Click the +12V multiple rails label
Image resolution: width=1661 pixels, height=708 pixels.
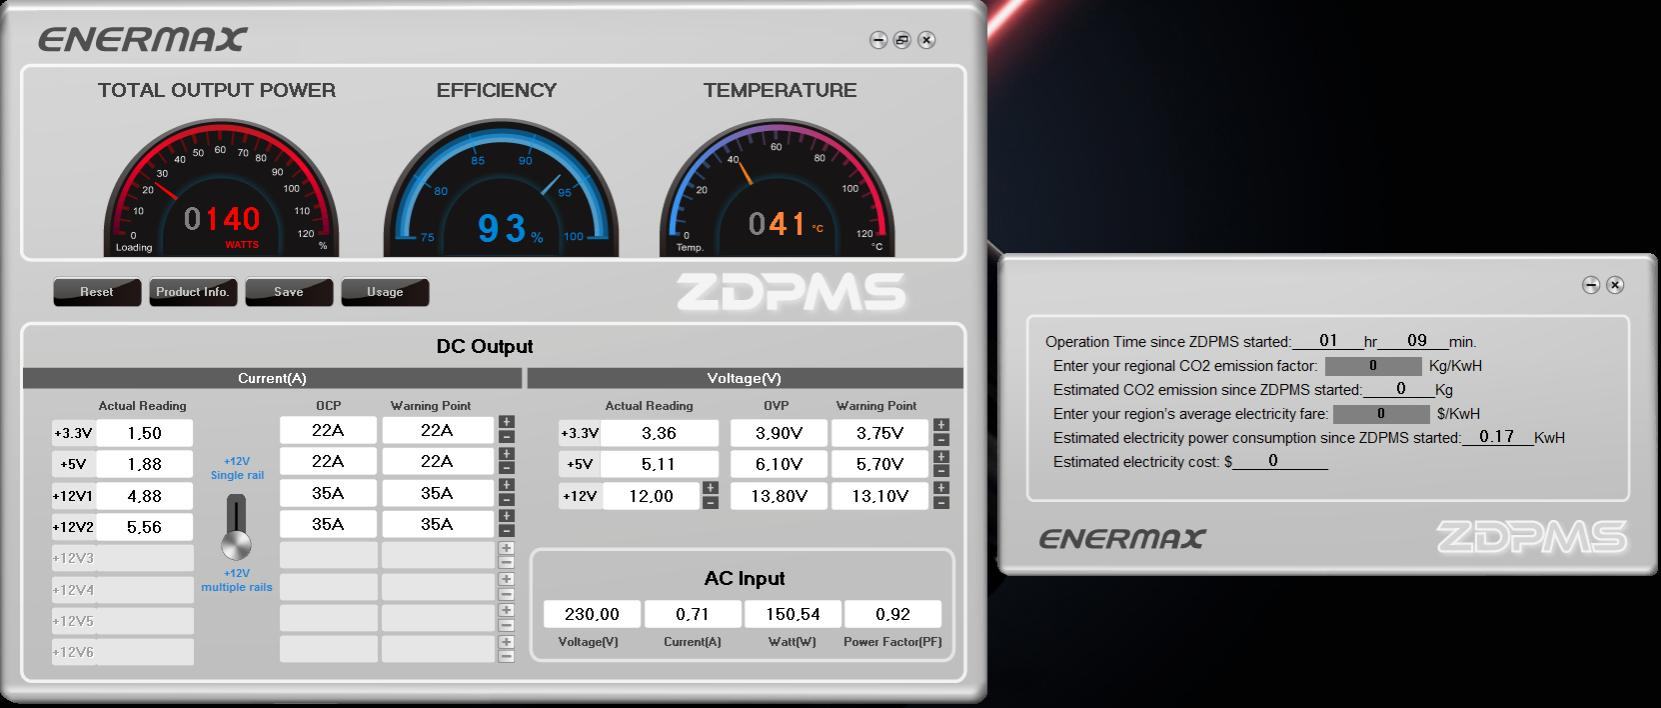click(x=237, y=580)
